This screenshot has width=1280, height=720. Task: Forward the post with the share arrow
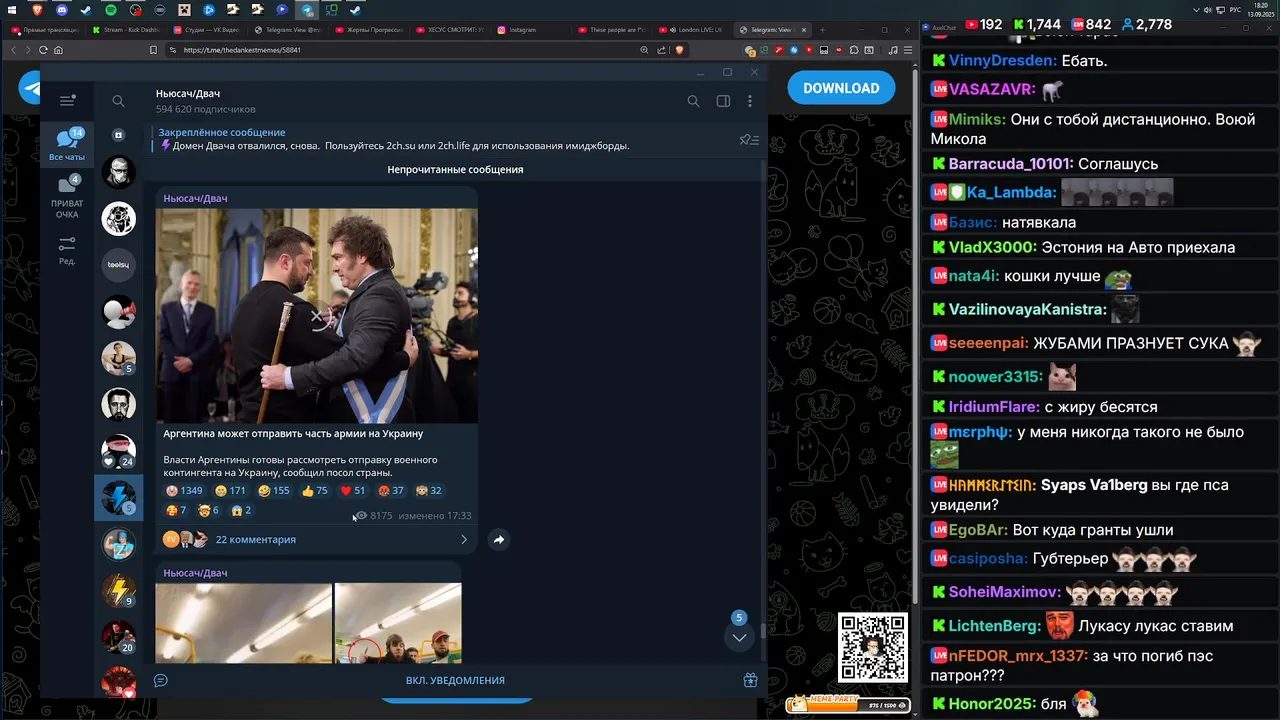(x=498, y=539)
